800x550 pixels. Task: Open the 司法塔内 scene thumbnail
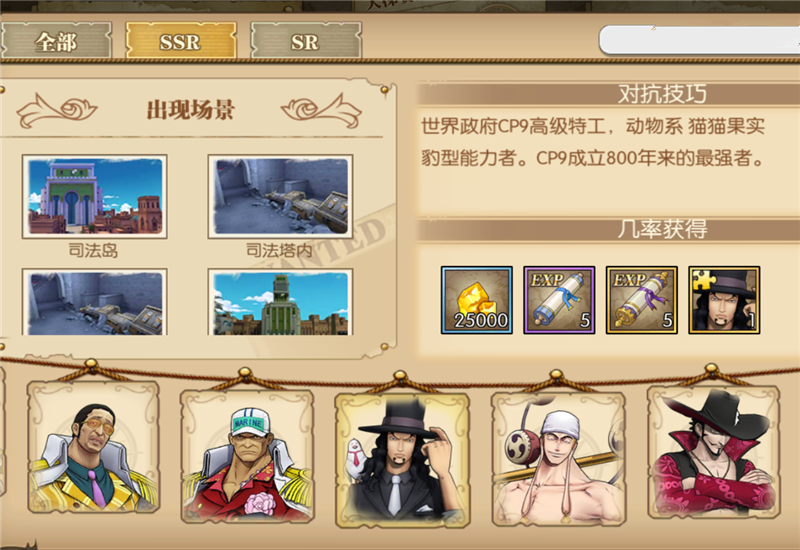coord(280,196)
